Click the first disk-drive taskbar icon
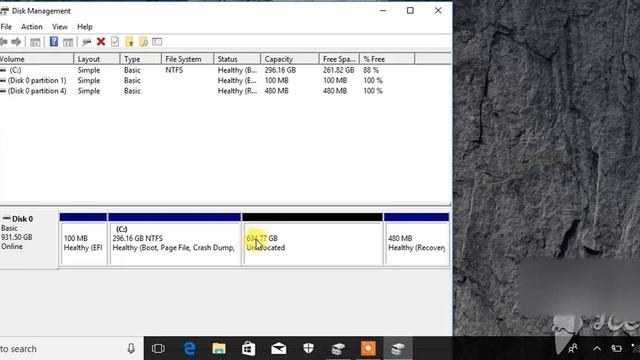The height and width of the screenshot is (360, 640). point(338,349)
